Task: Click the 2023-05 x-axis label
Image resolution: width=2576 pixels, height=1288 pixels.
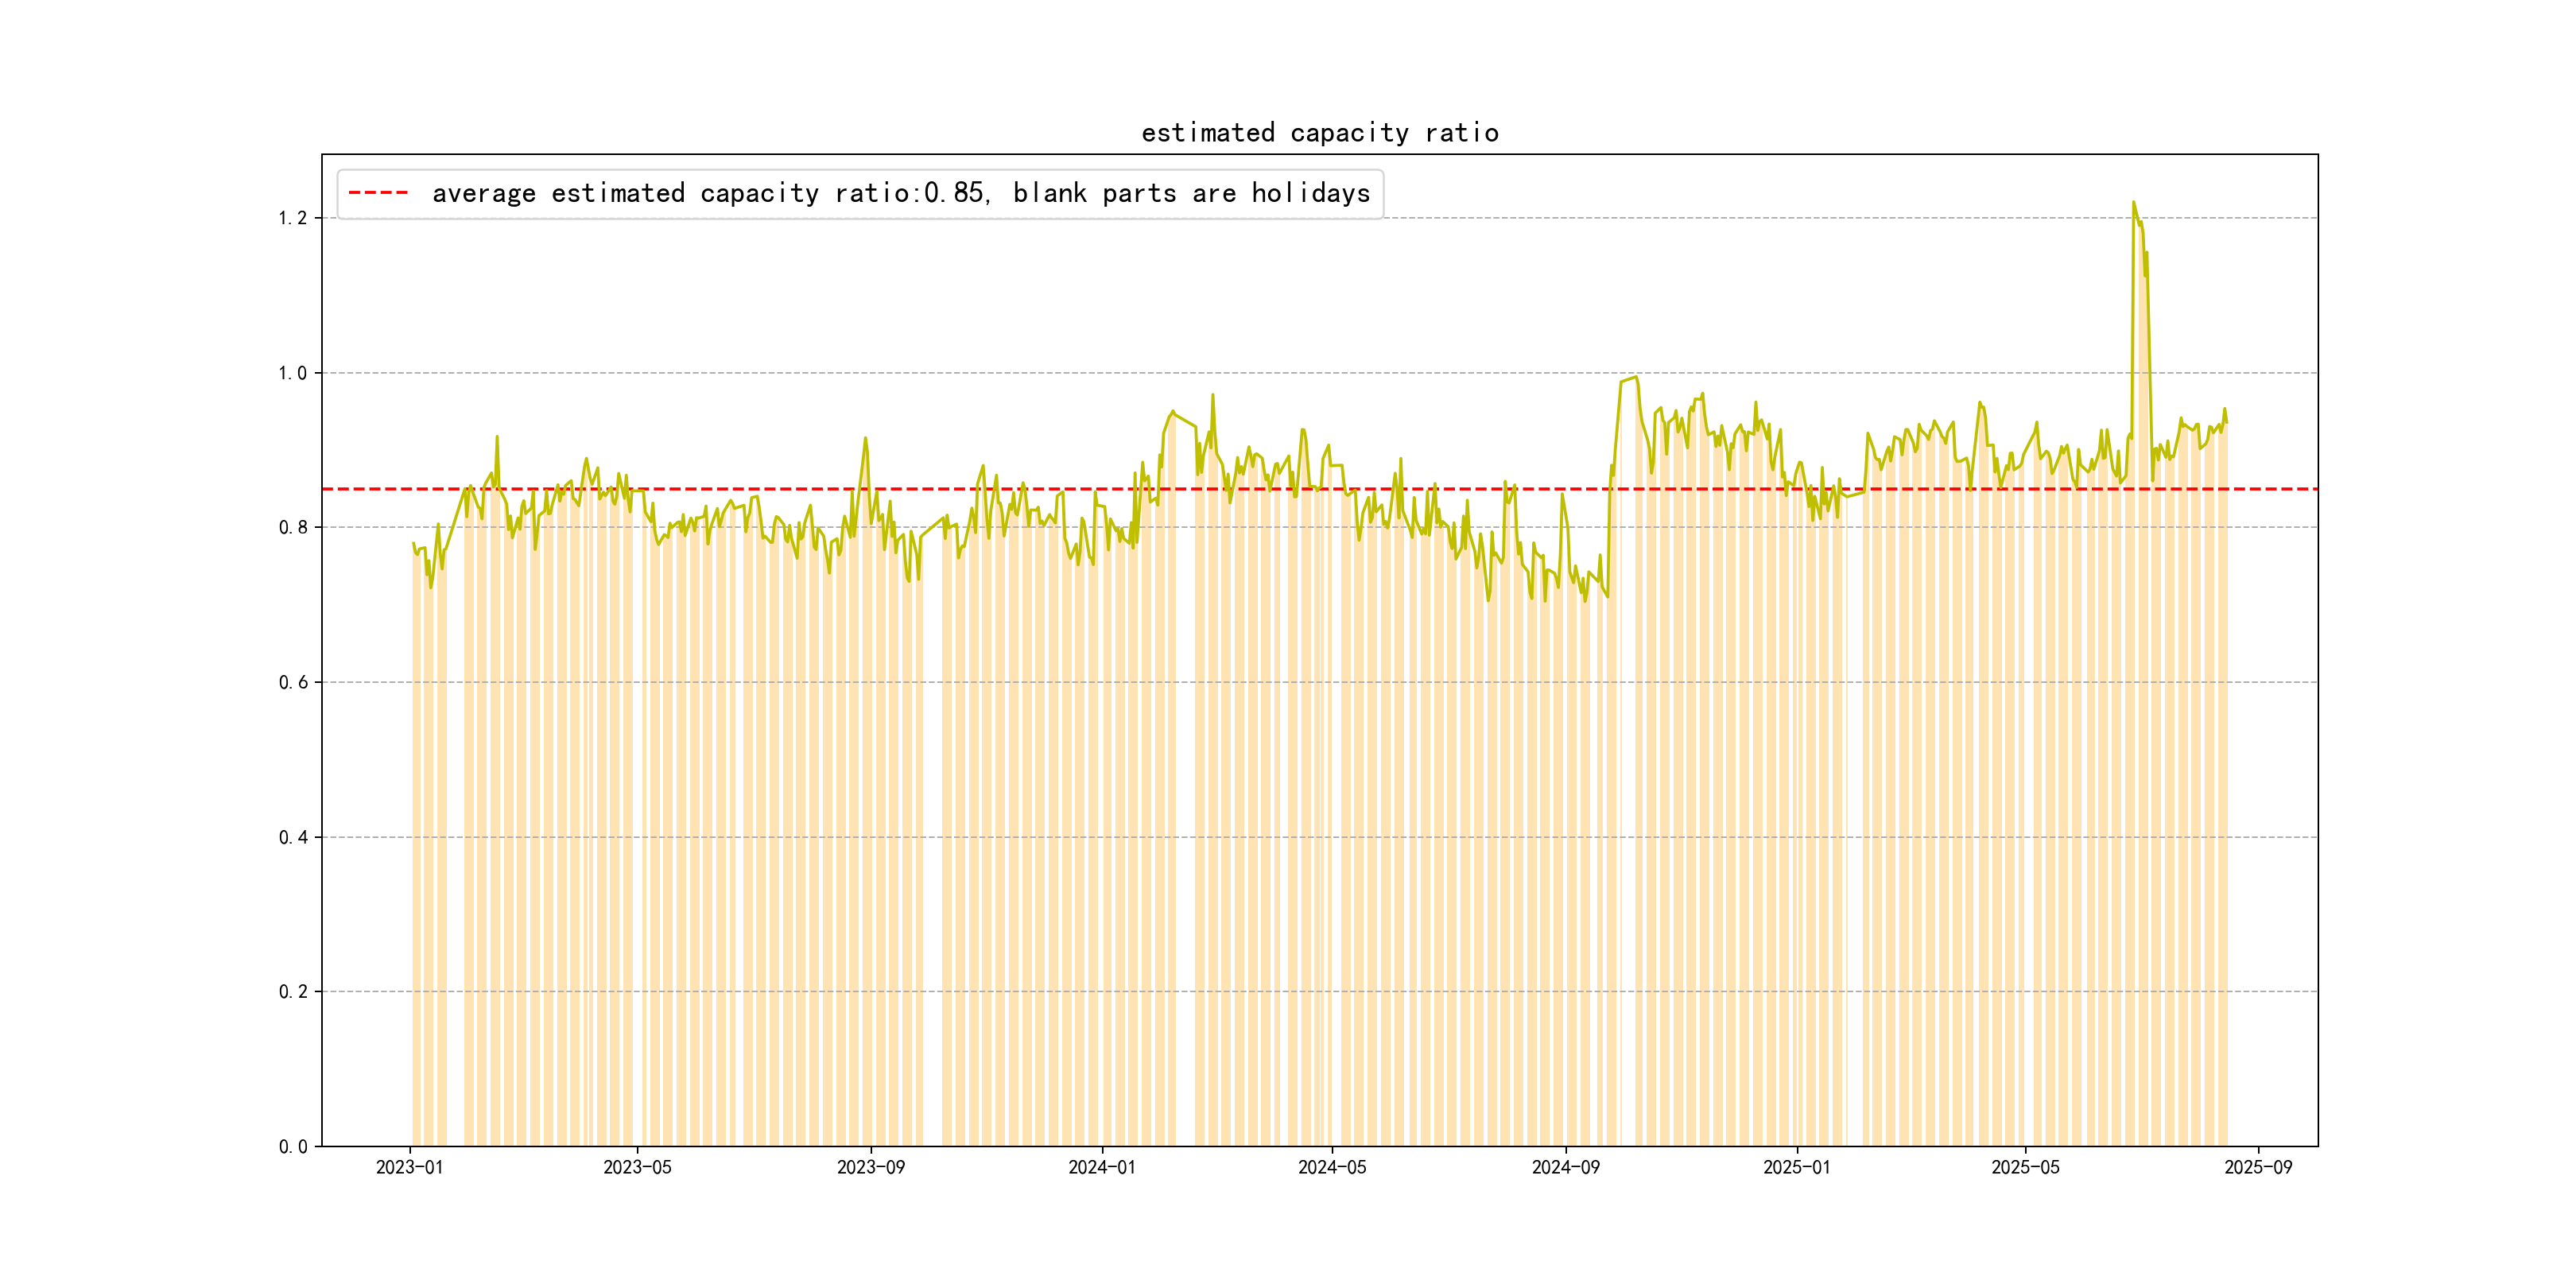Action: pyautogui.click(x=637, y=1167)
